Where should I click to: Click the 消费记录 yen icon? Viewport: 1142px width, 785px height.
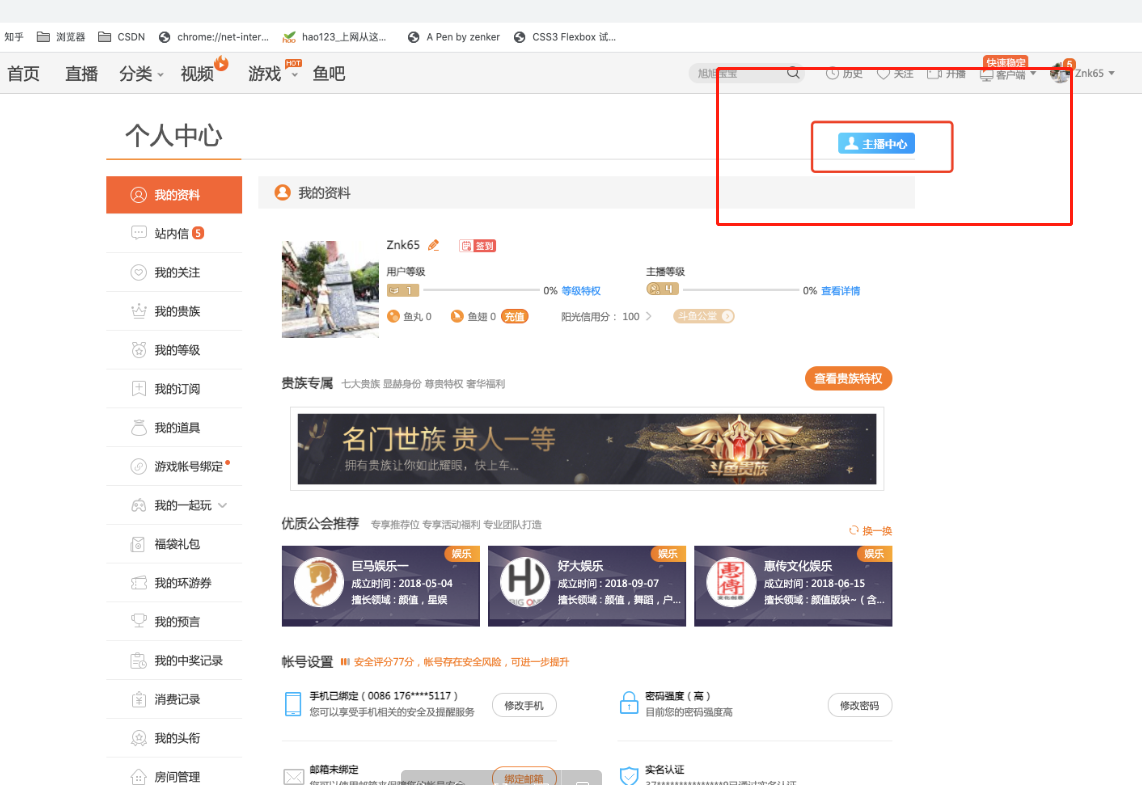coord(138,699)
